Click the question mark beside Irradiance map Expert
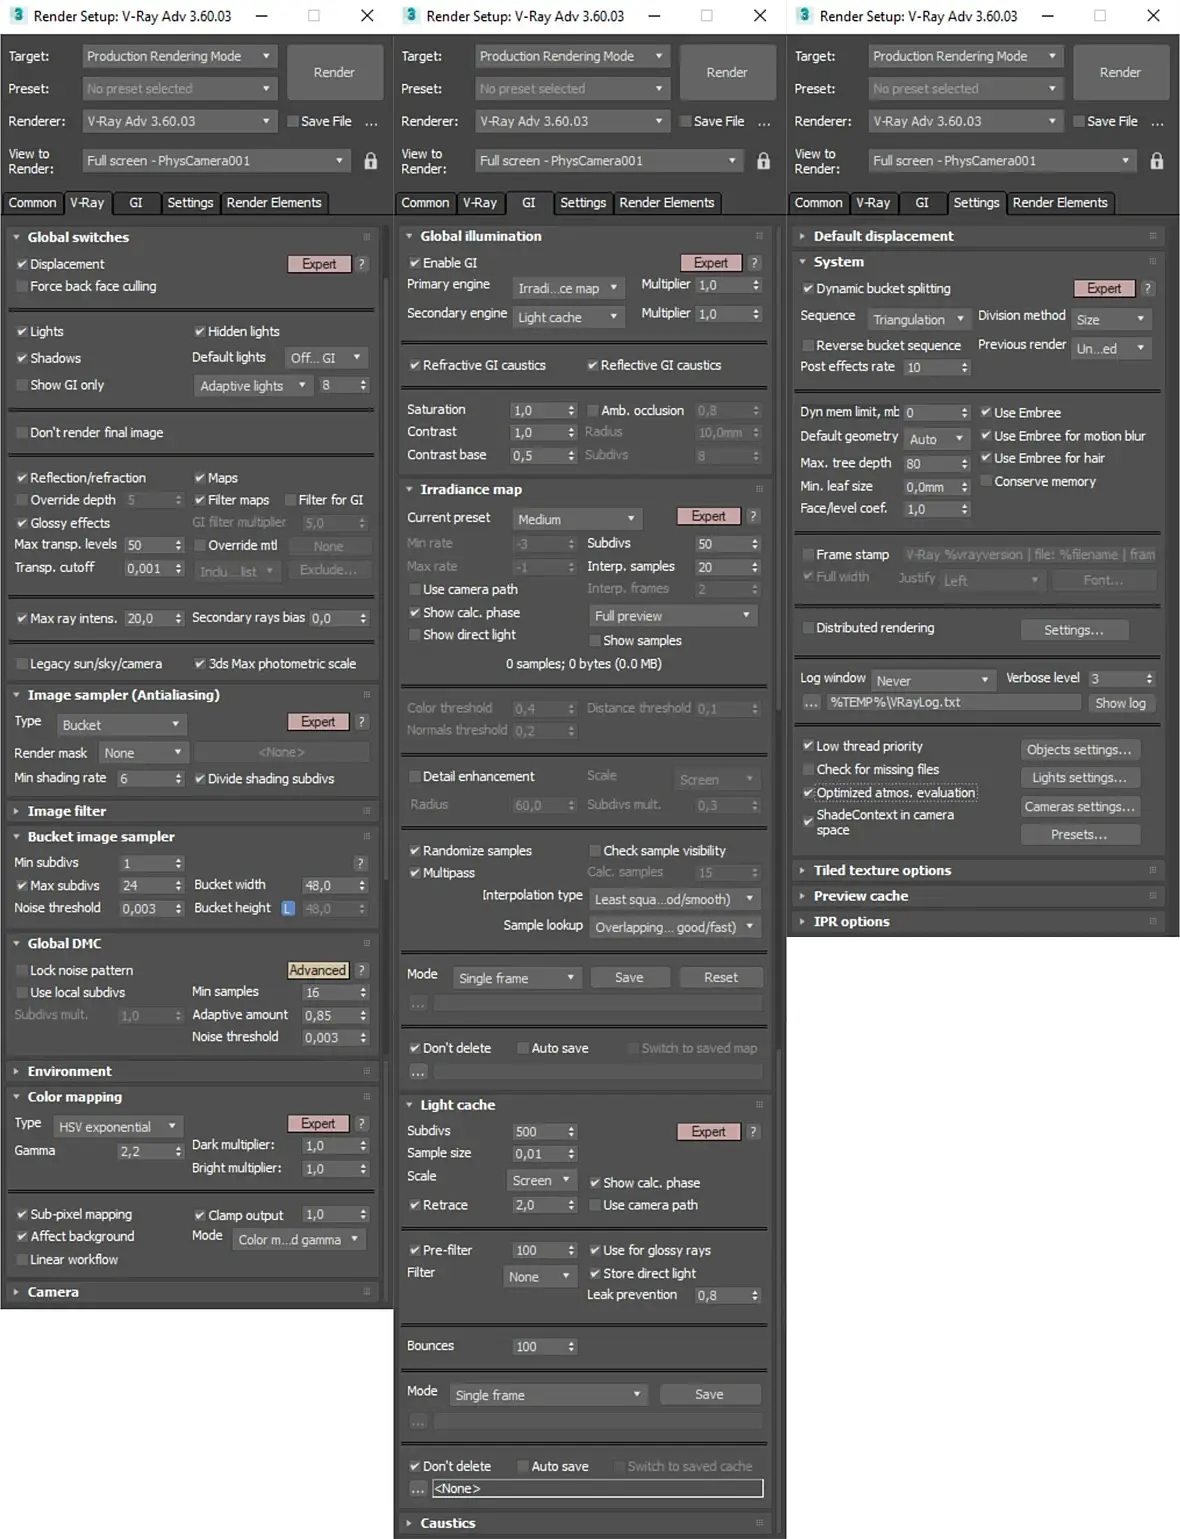Viewport: 1180px width, 1539px height. (753, 516)
